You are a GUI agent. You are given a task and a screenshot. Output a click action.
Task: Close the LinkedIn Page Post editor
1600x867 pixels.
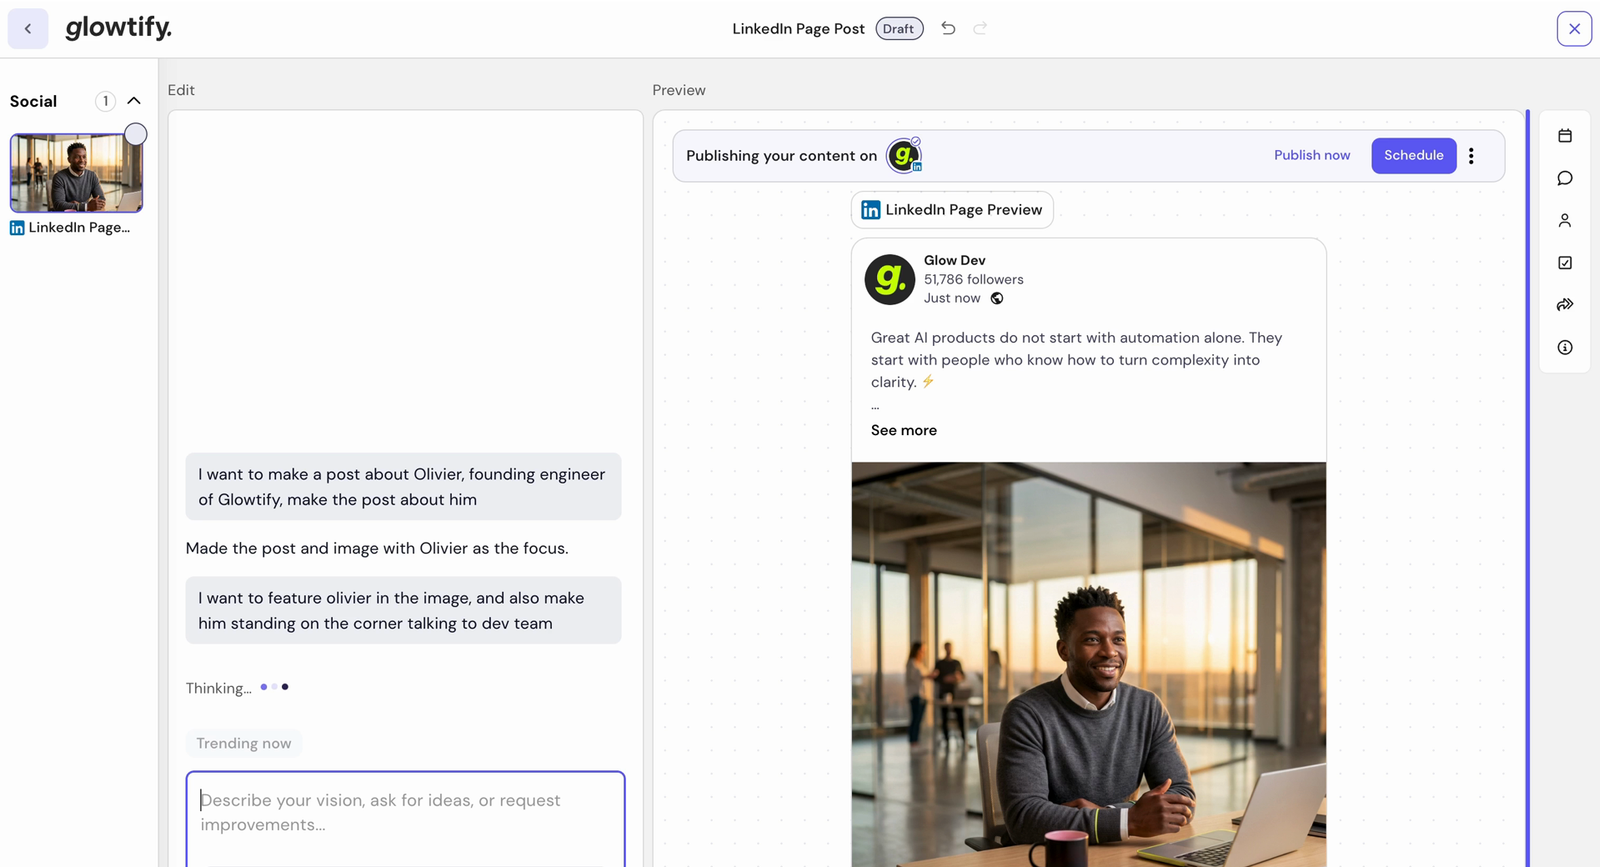tap(1574, 29)
